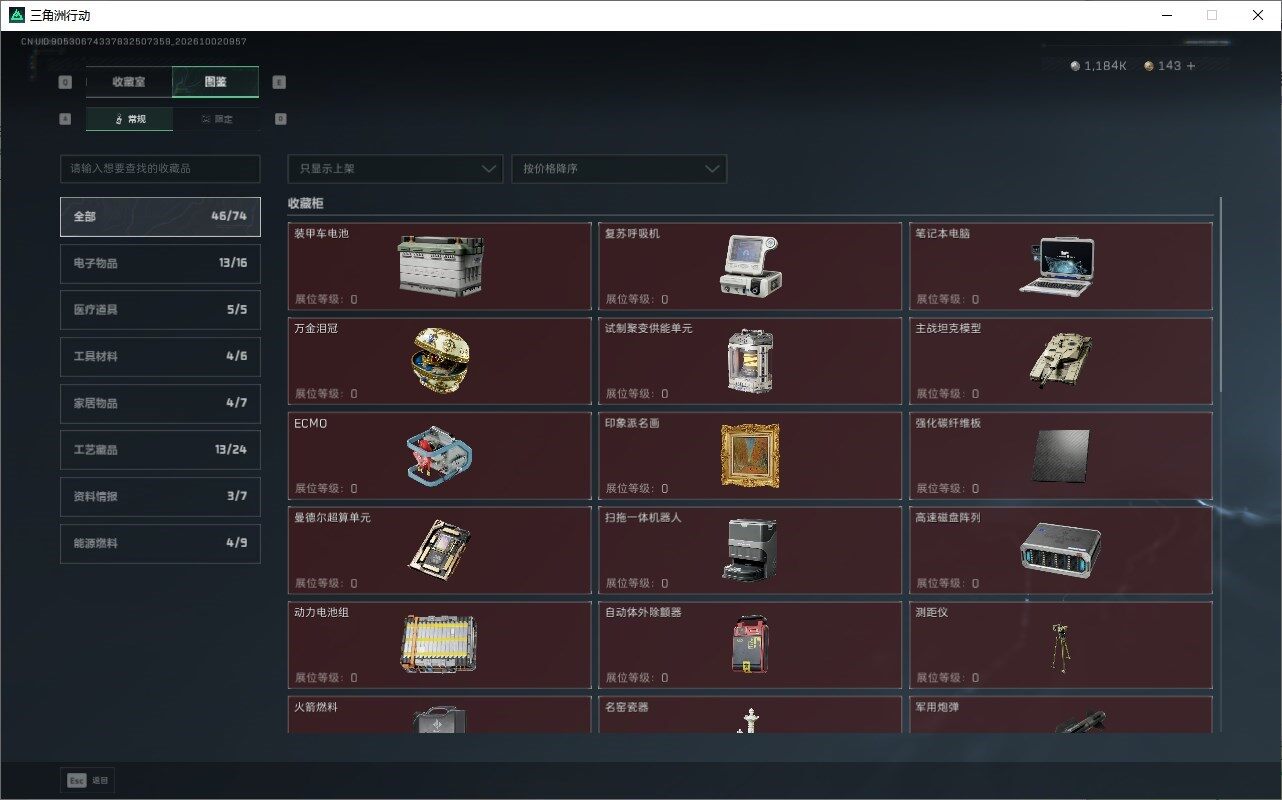Viewport: 1282px width, 800px height.
Task: Select the 强化碳纤维板 carbon panel icon
Action: (1061, 455)
